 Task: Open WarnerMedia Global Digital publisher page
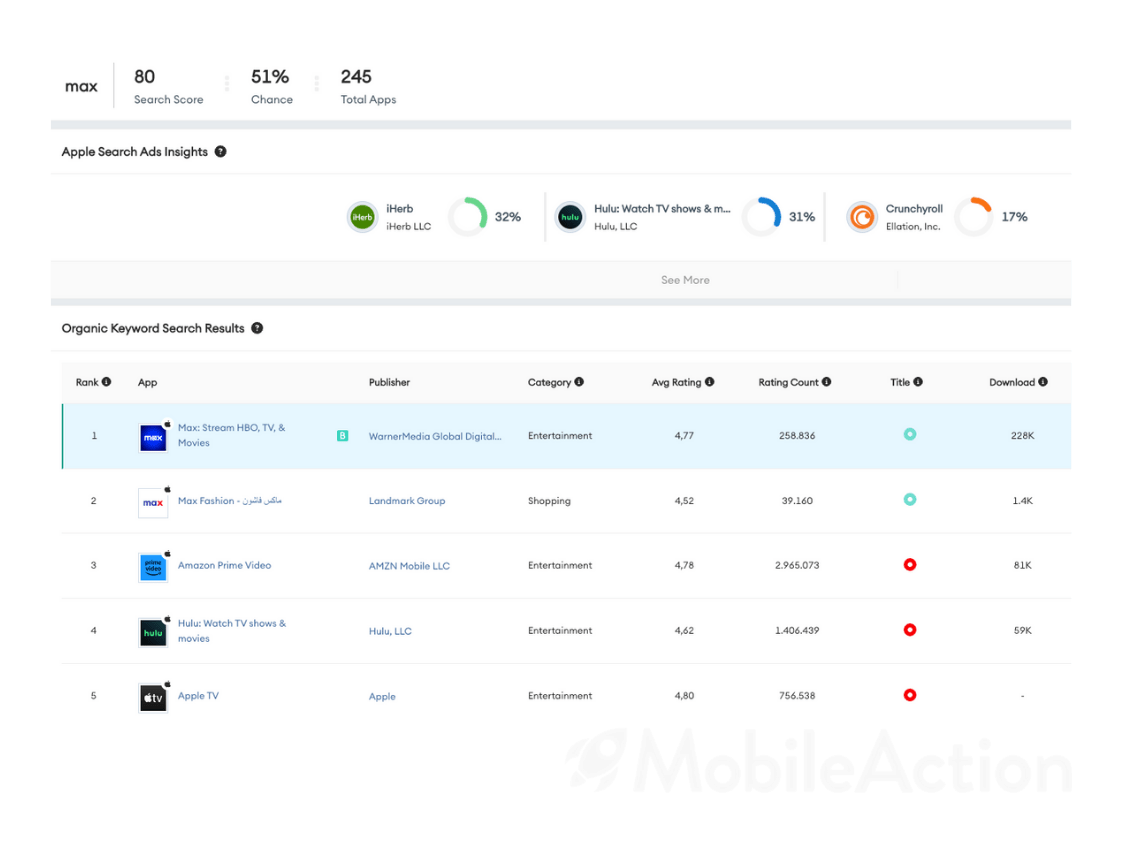click(x=435, y=436)
